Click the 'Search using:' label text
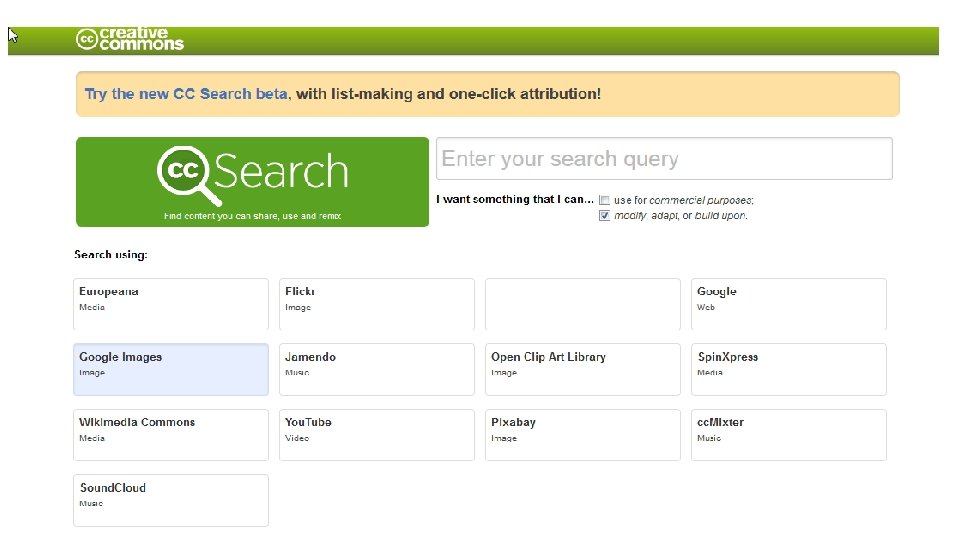 tap(111, 255)
